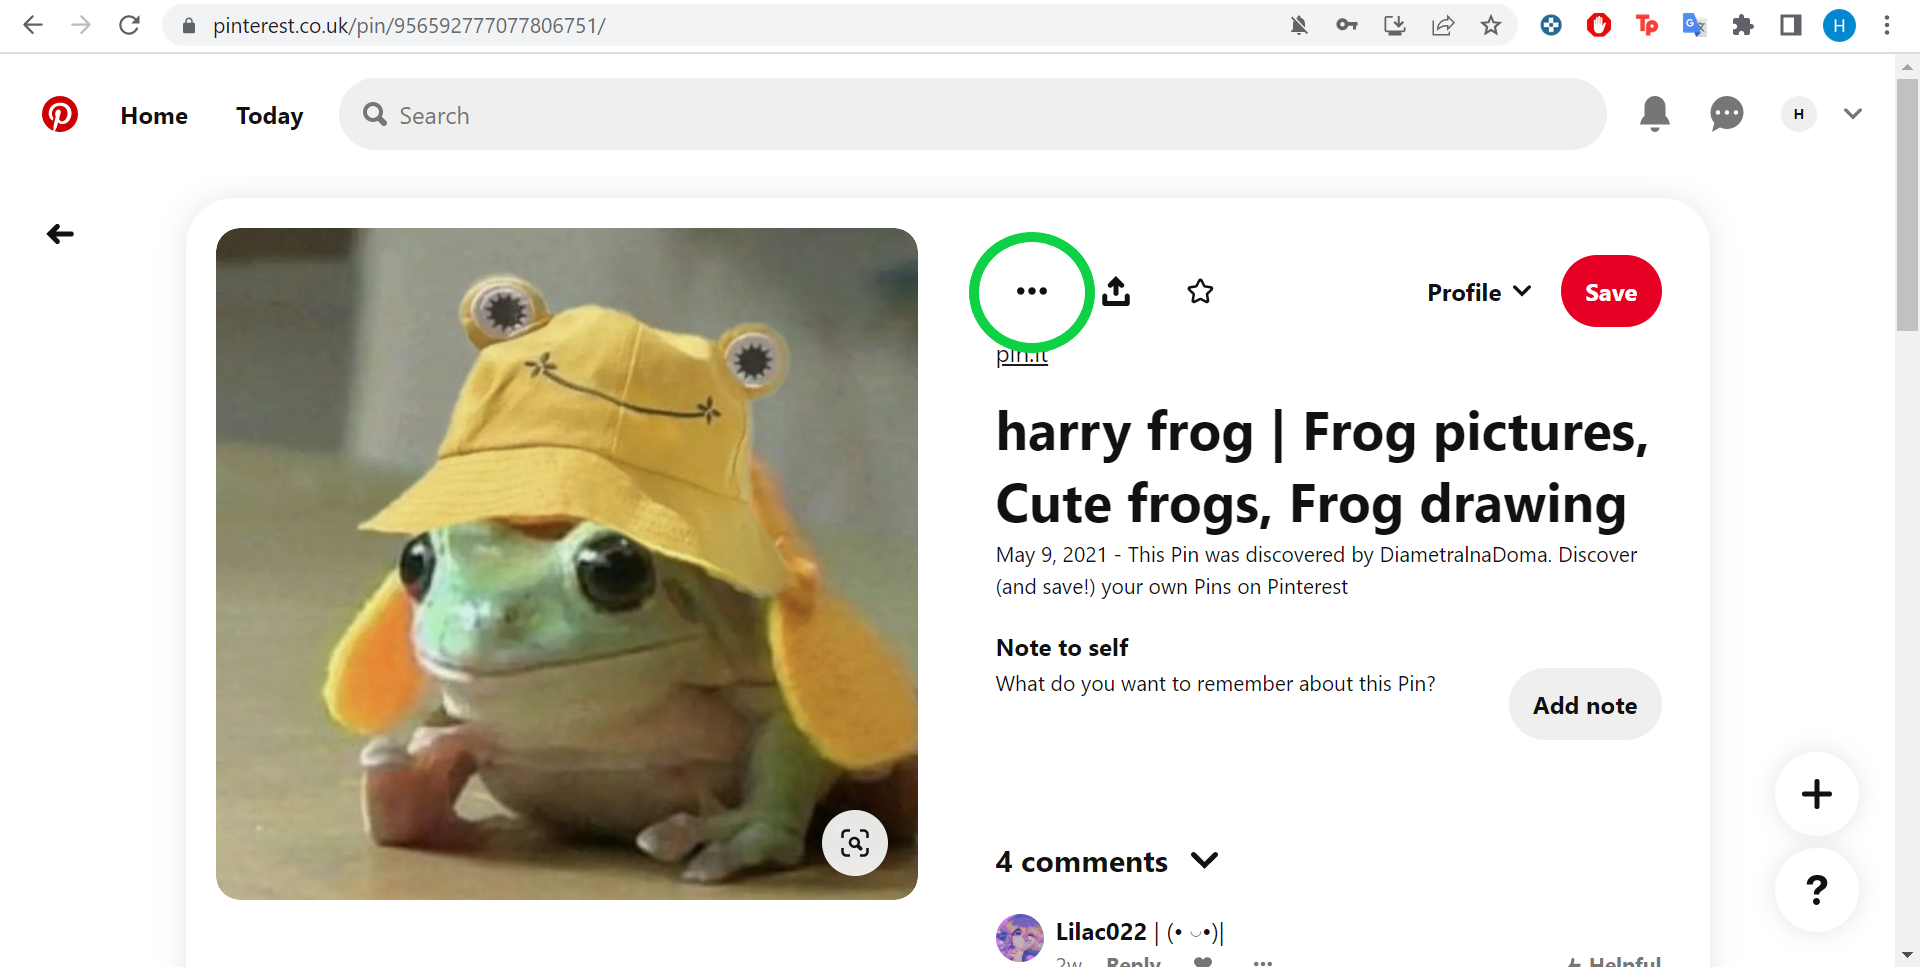The height and width of the screenshot is (967, 1920).
Task: Open the visual search lens icon
Action: pyautogui.click(x=855, y=843)
